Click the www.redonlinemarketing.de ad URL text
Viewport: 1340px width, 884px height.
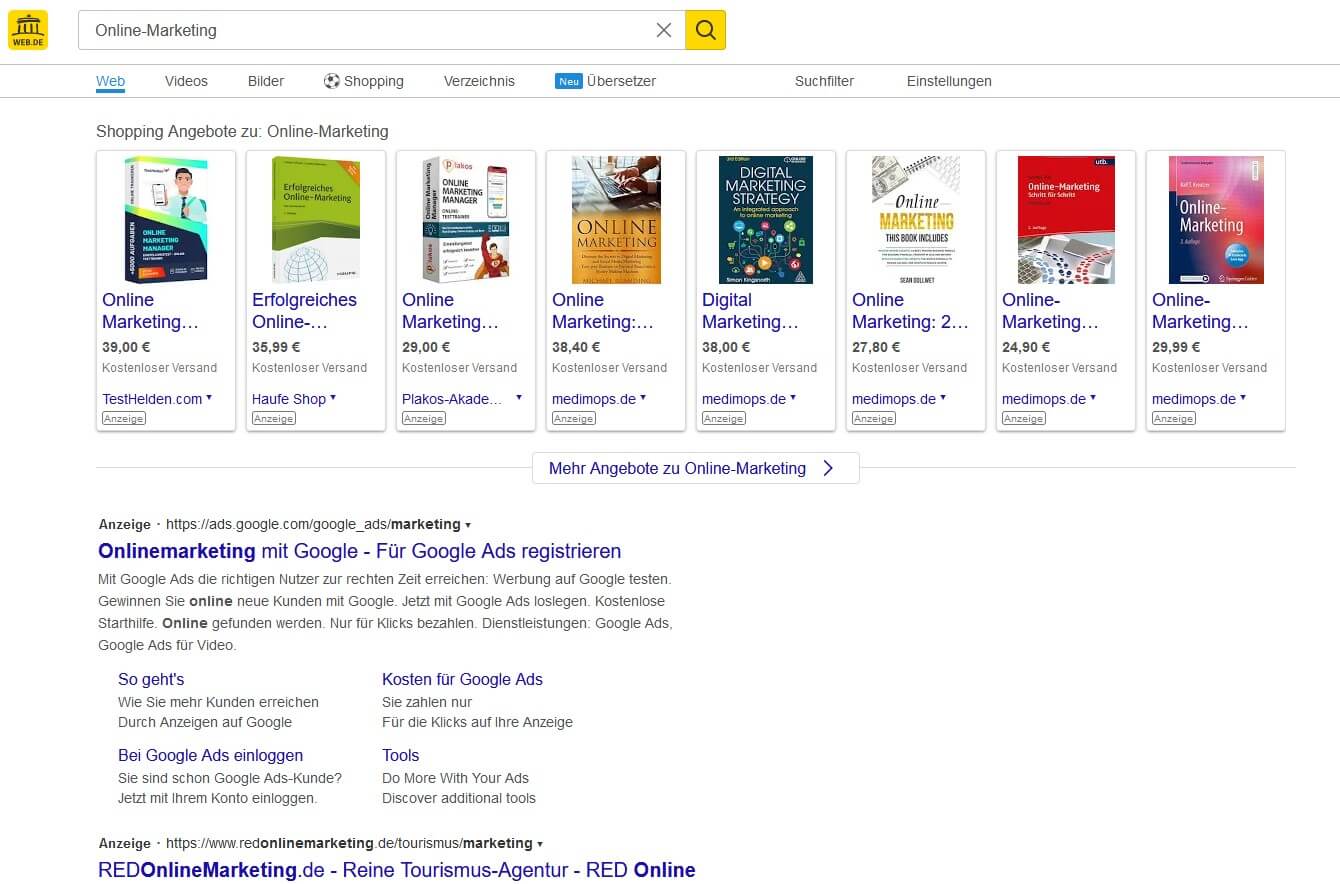tap(349, 843)
